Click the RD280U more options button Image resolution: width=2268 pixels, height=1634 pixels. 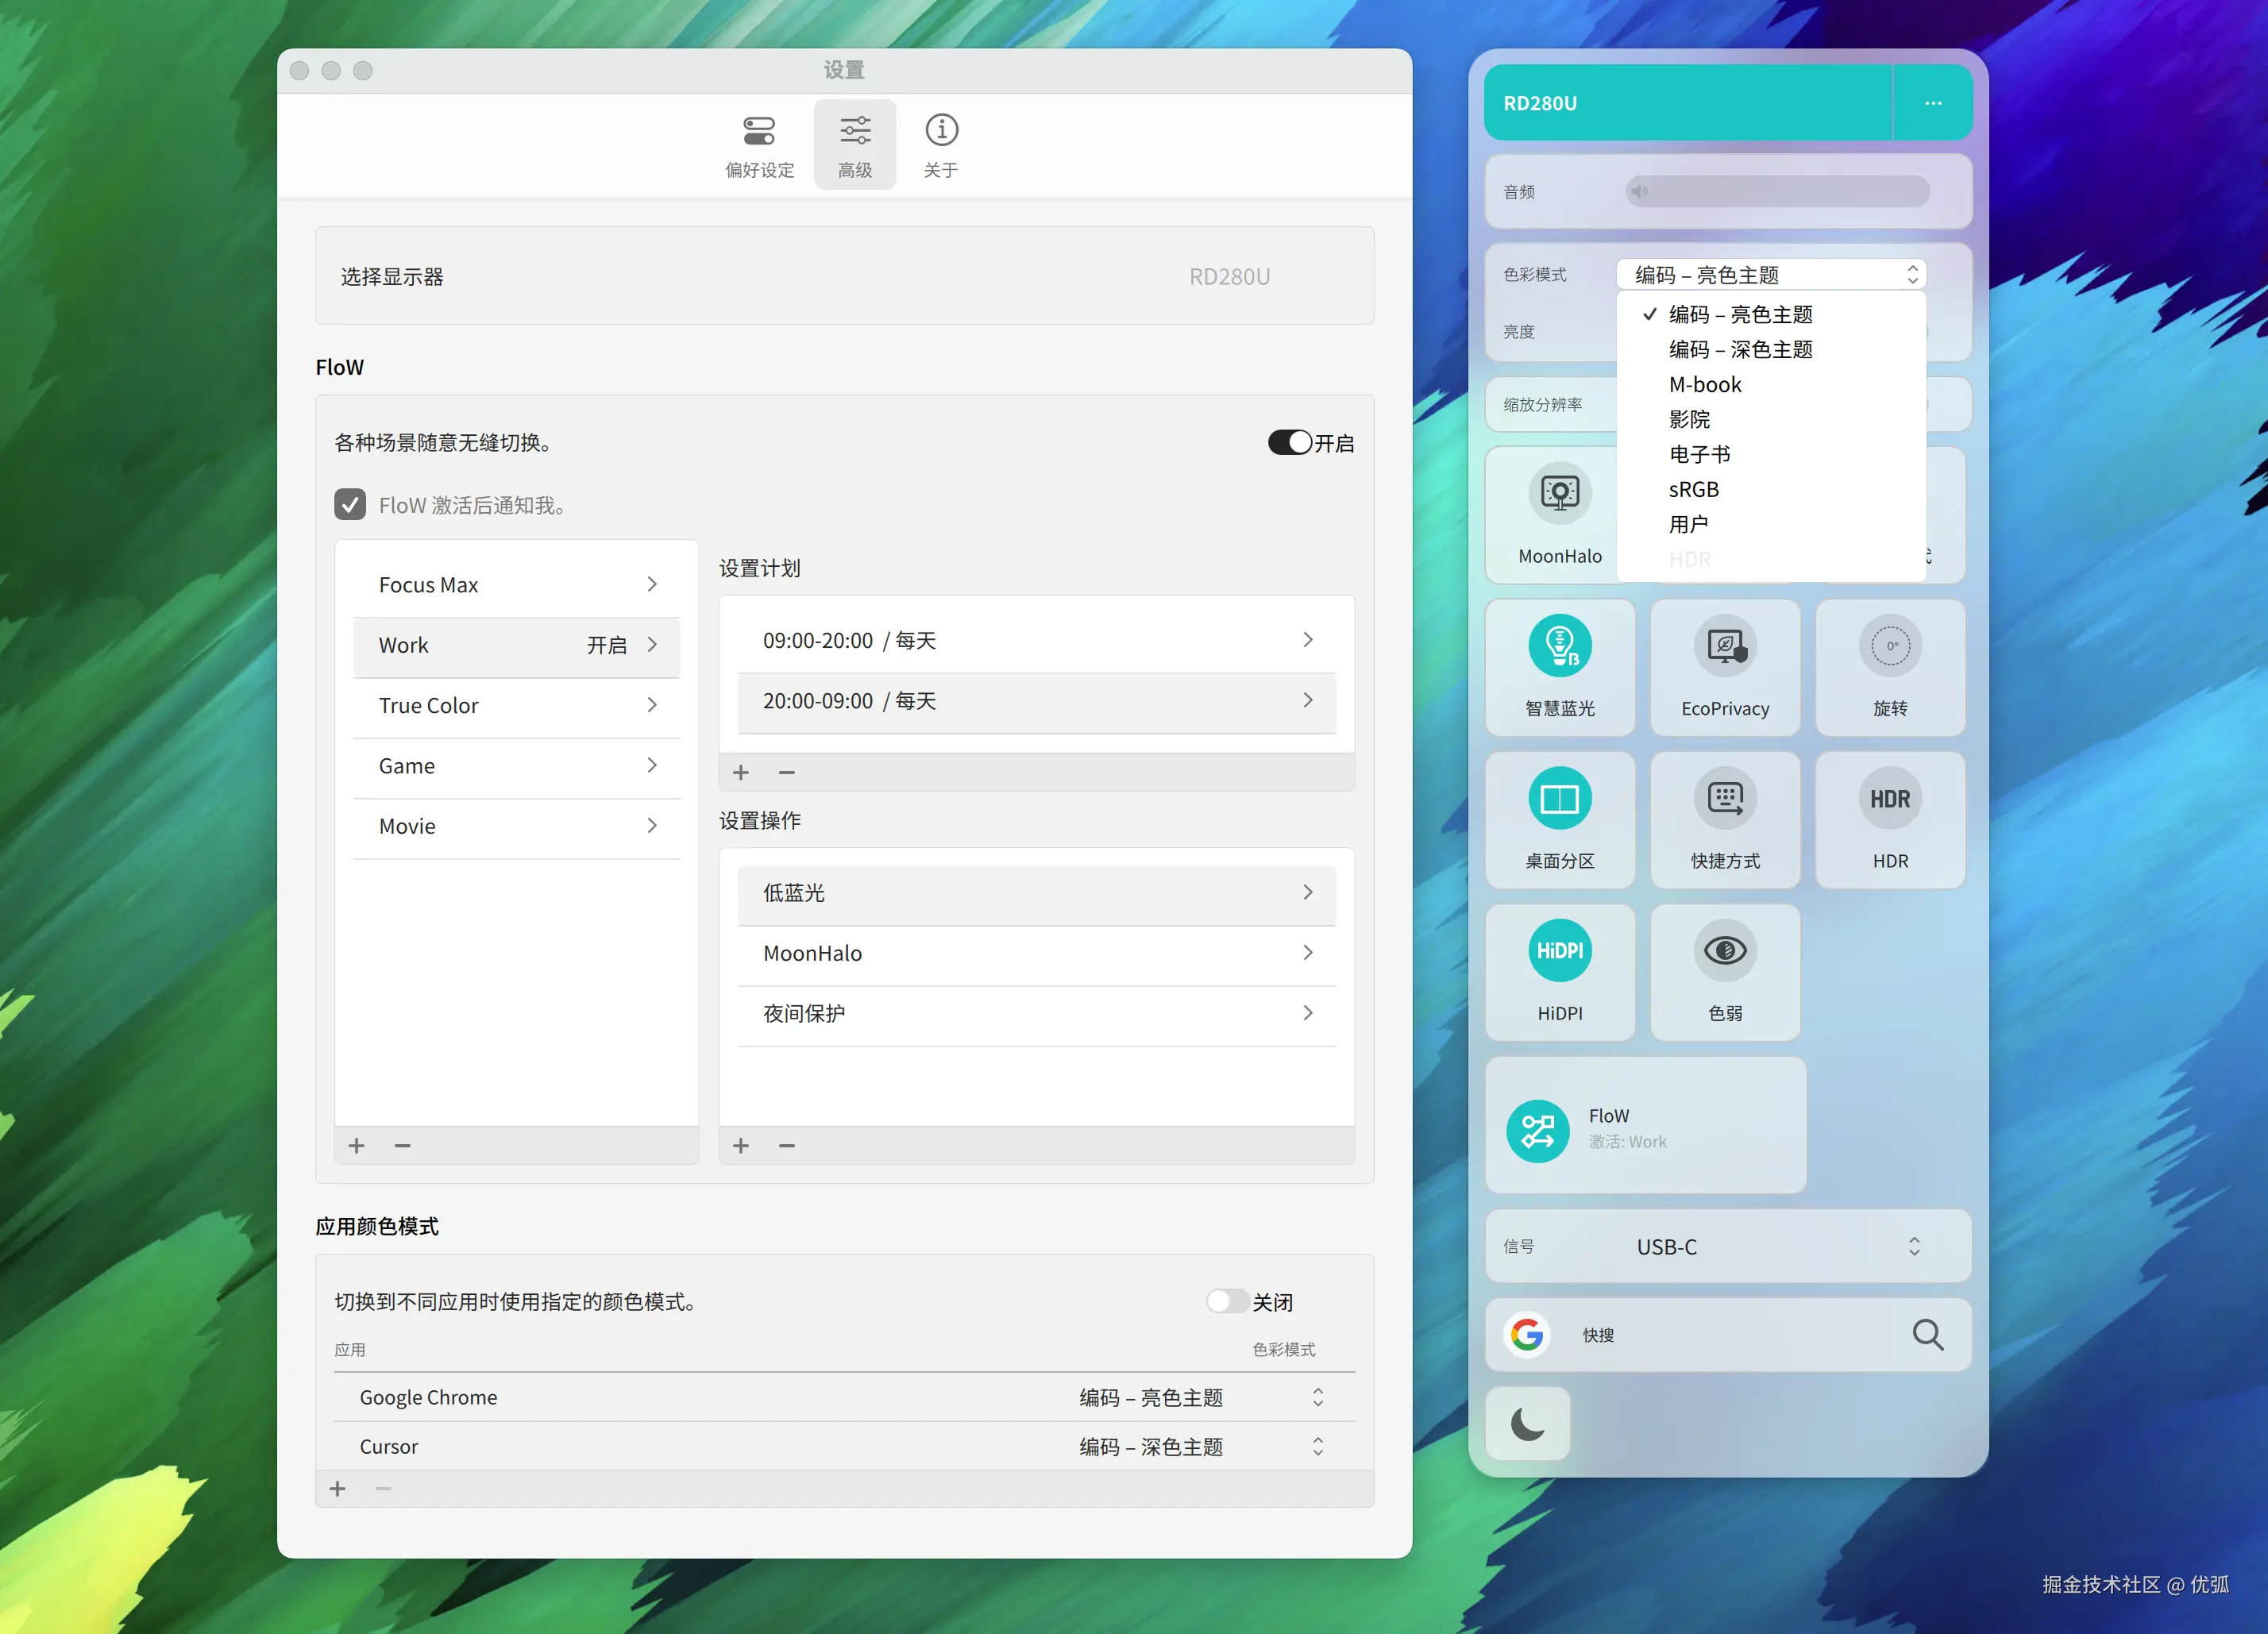point(1932,103)
